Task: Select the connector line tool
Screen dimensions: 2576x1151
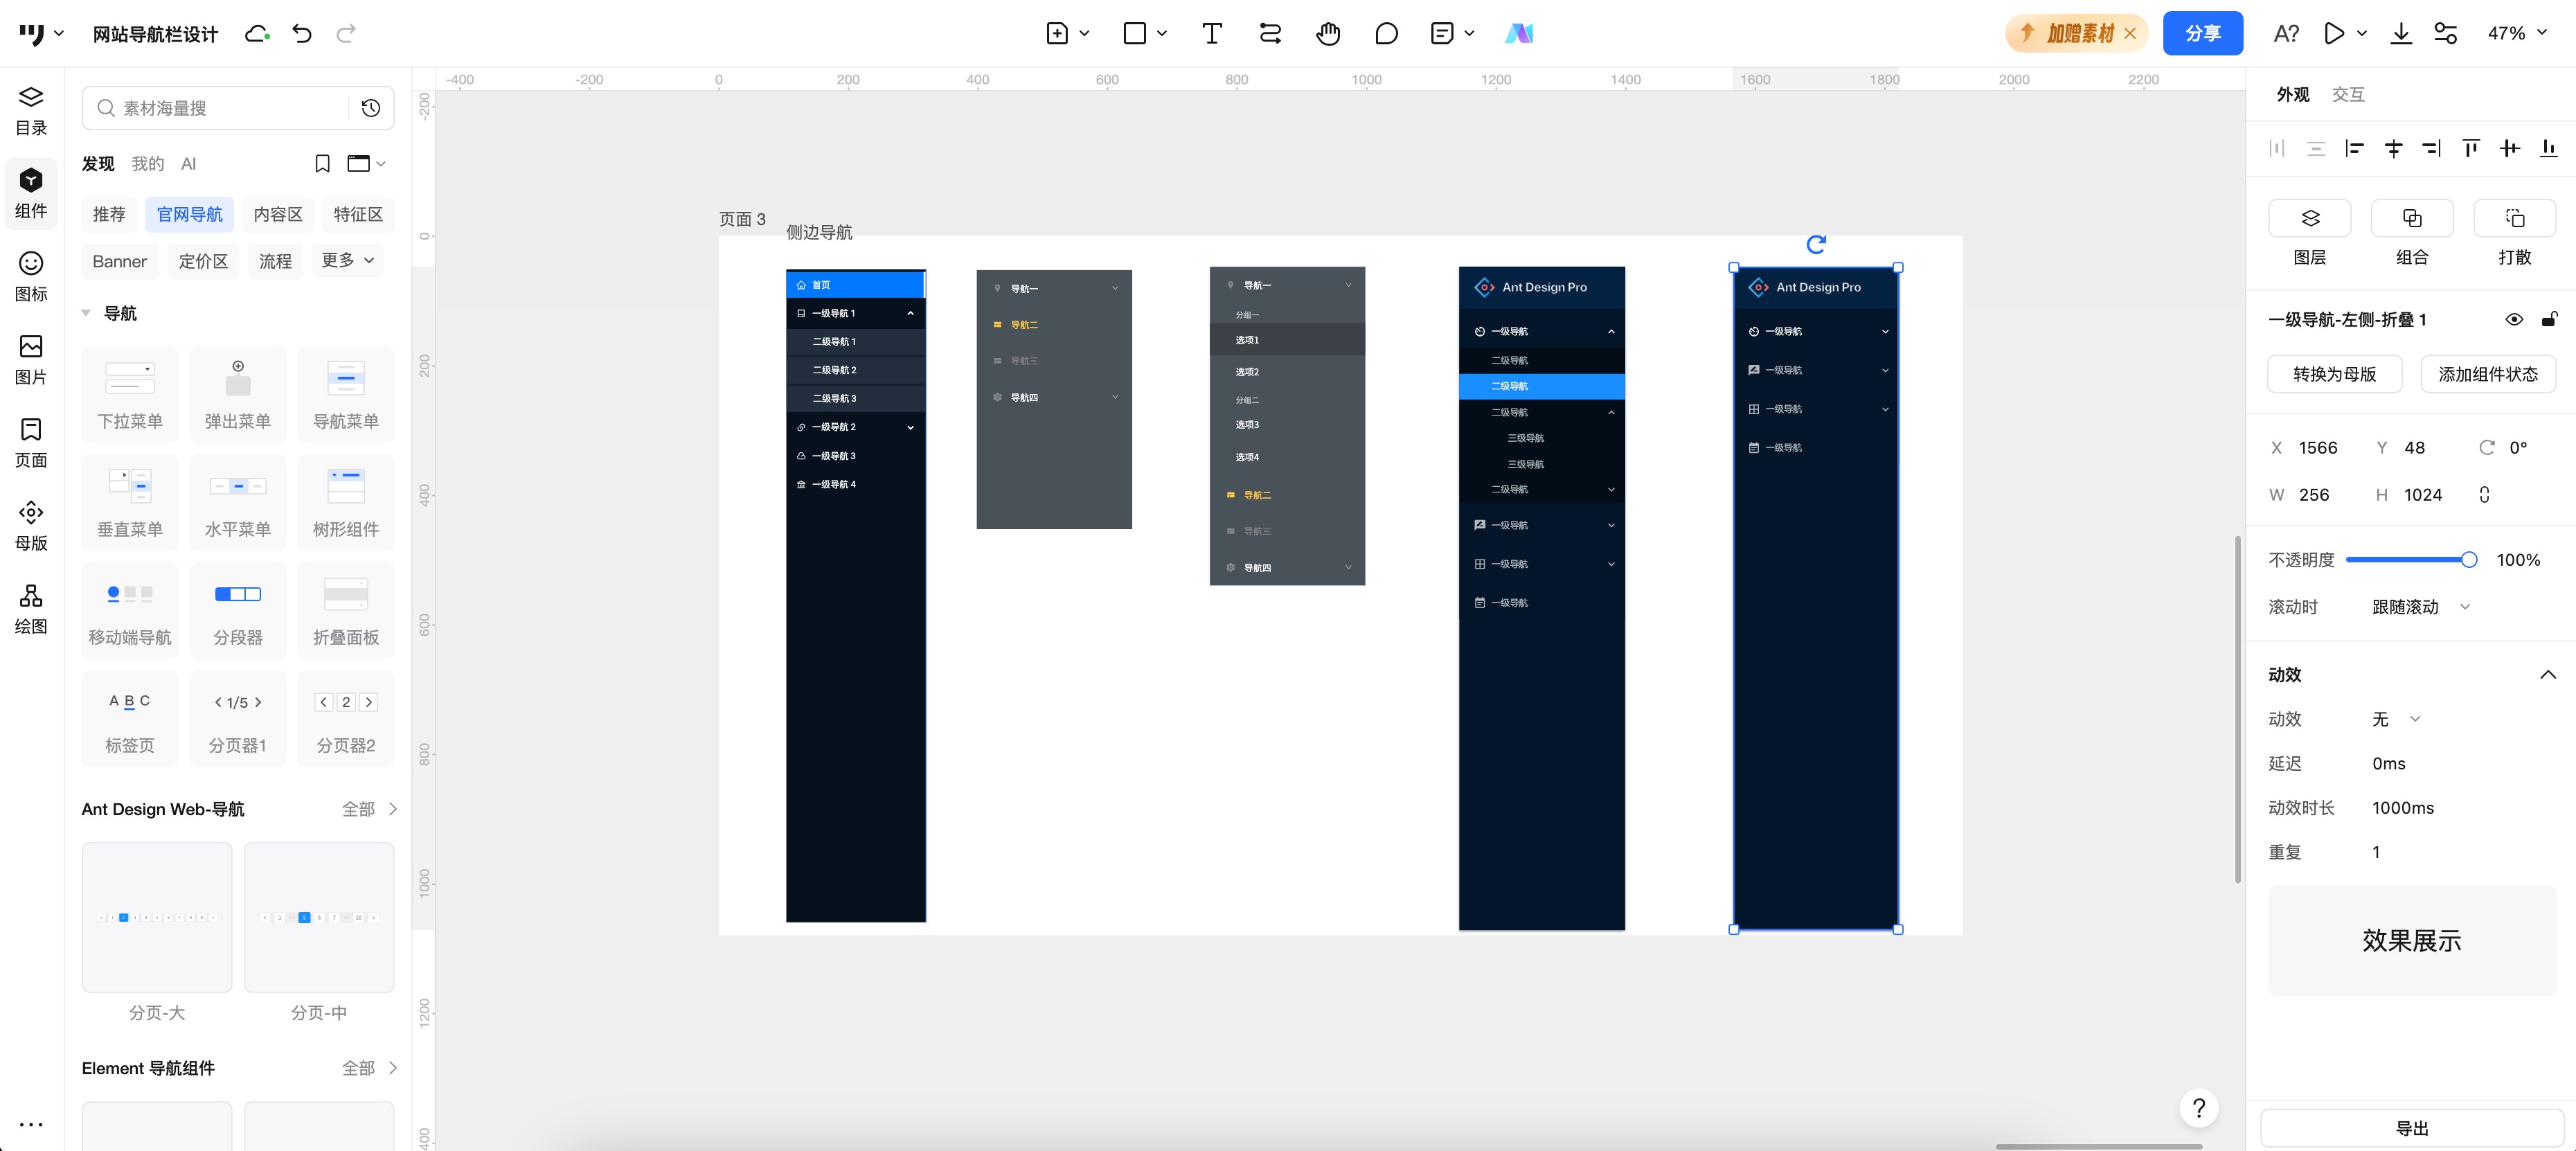Action: (x=1270, y=33)
